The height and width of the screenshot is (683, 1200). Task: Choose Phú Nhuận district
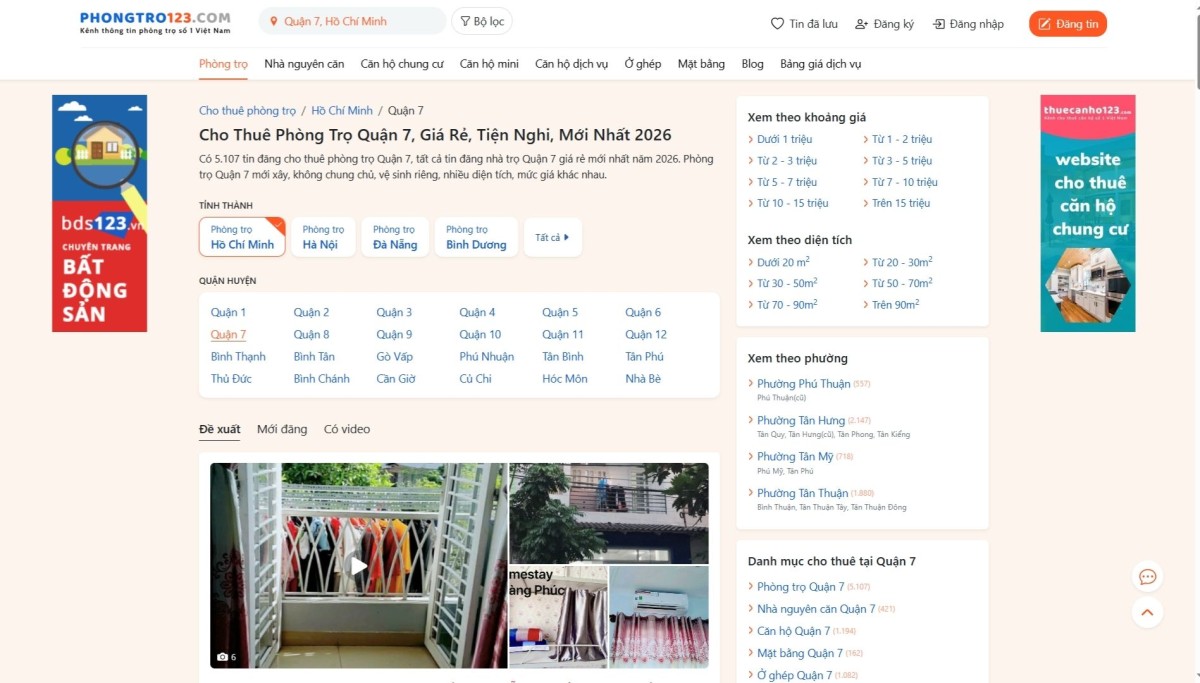[486, 356]
